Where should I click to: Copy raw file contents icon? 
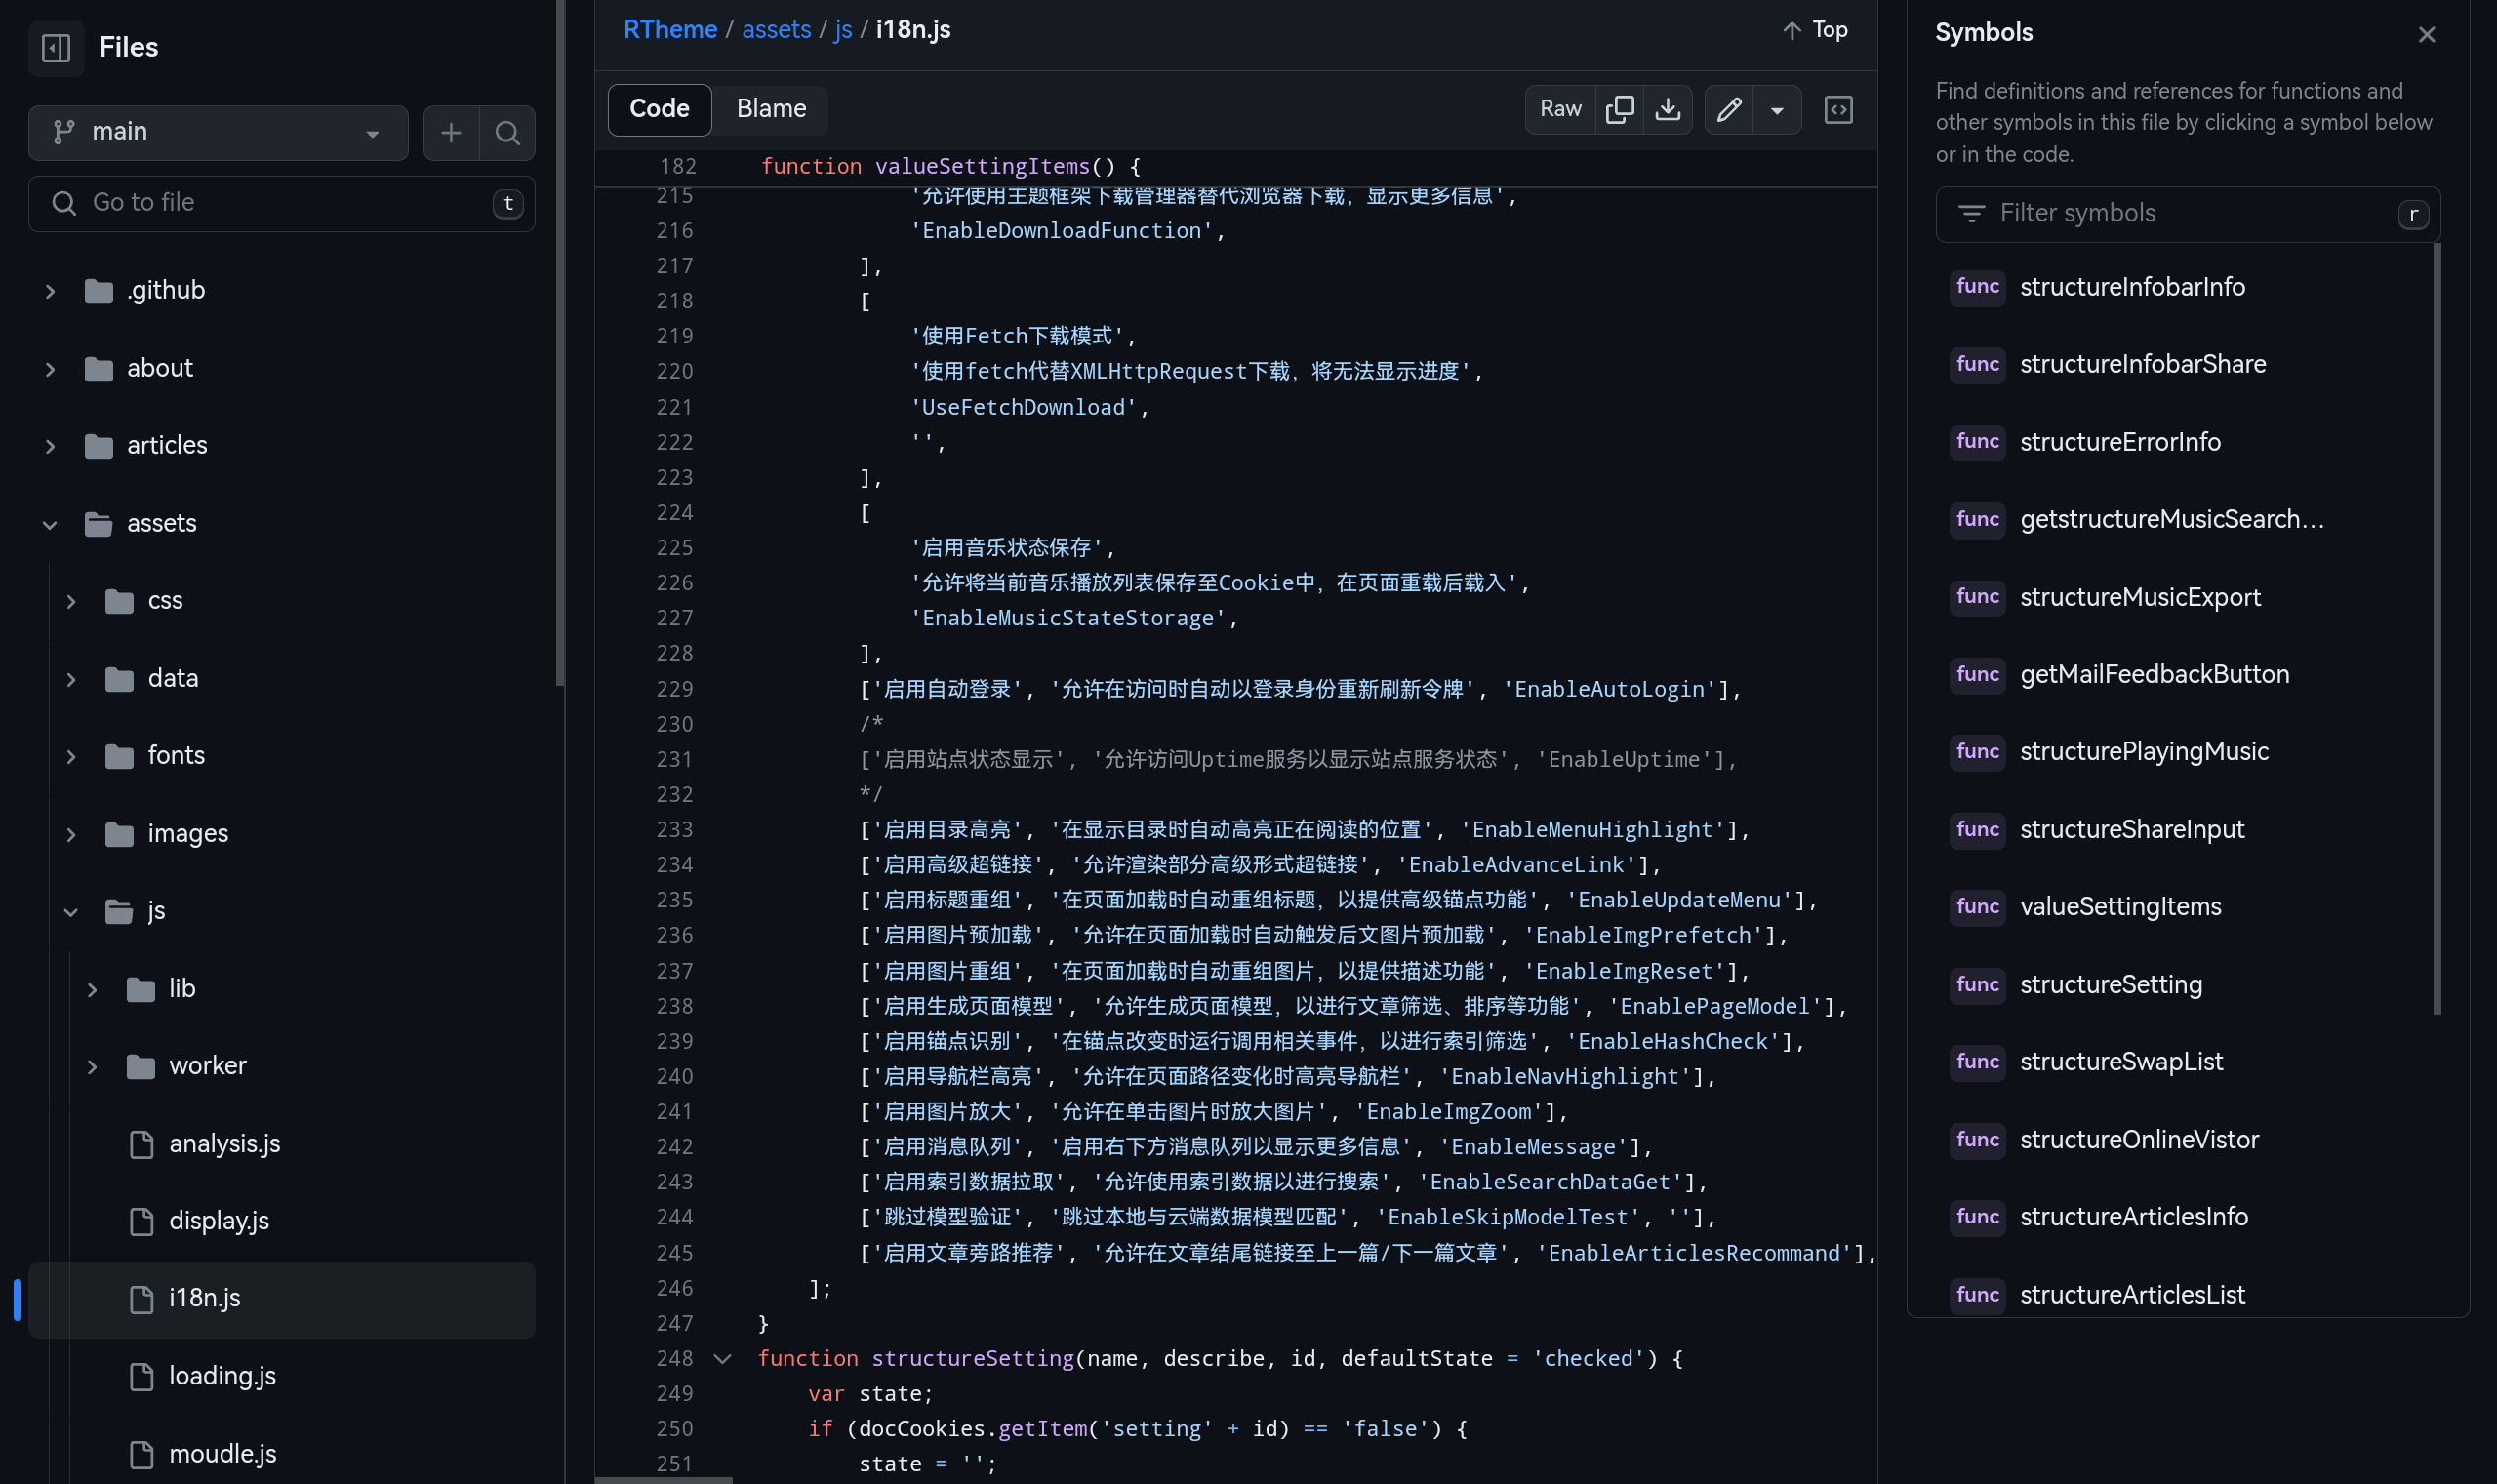click(1619, 109)
